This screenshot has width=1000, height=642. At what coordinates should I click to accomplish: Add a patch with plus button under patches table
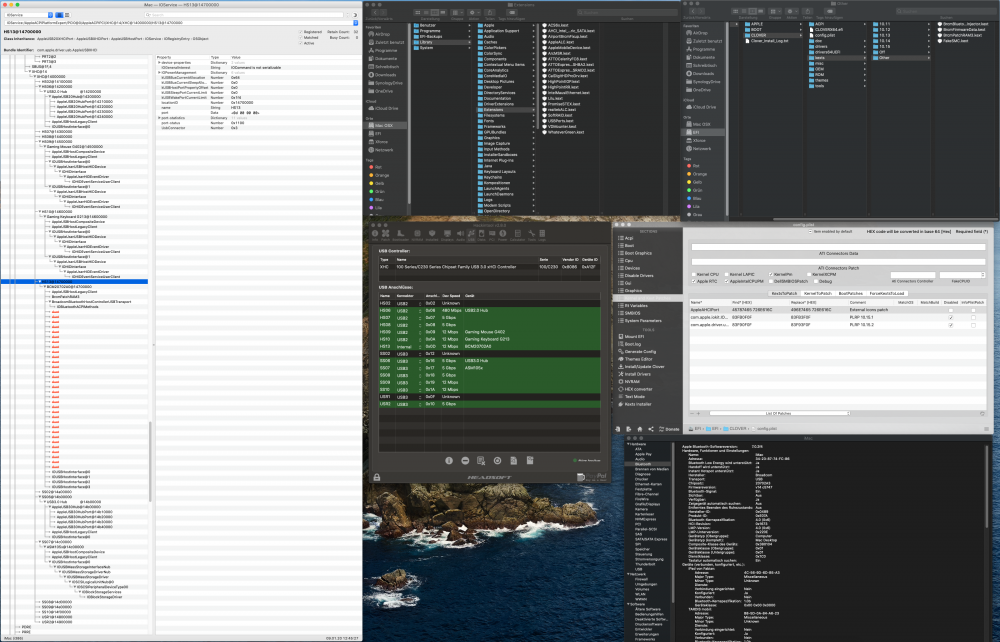coord(698,413)
